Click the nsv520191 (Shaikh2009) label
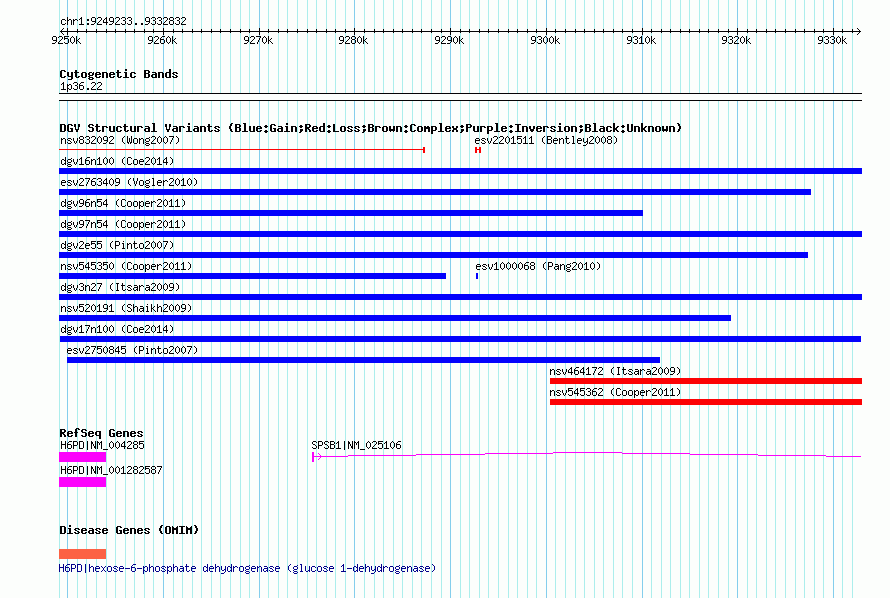Viewport: 890px width, 598px height. (127, 308)
